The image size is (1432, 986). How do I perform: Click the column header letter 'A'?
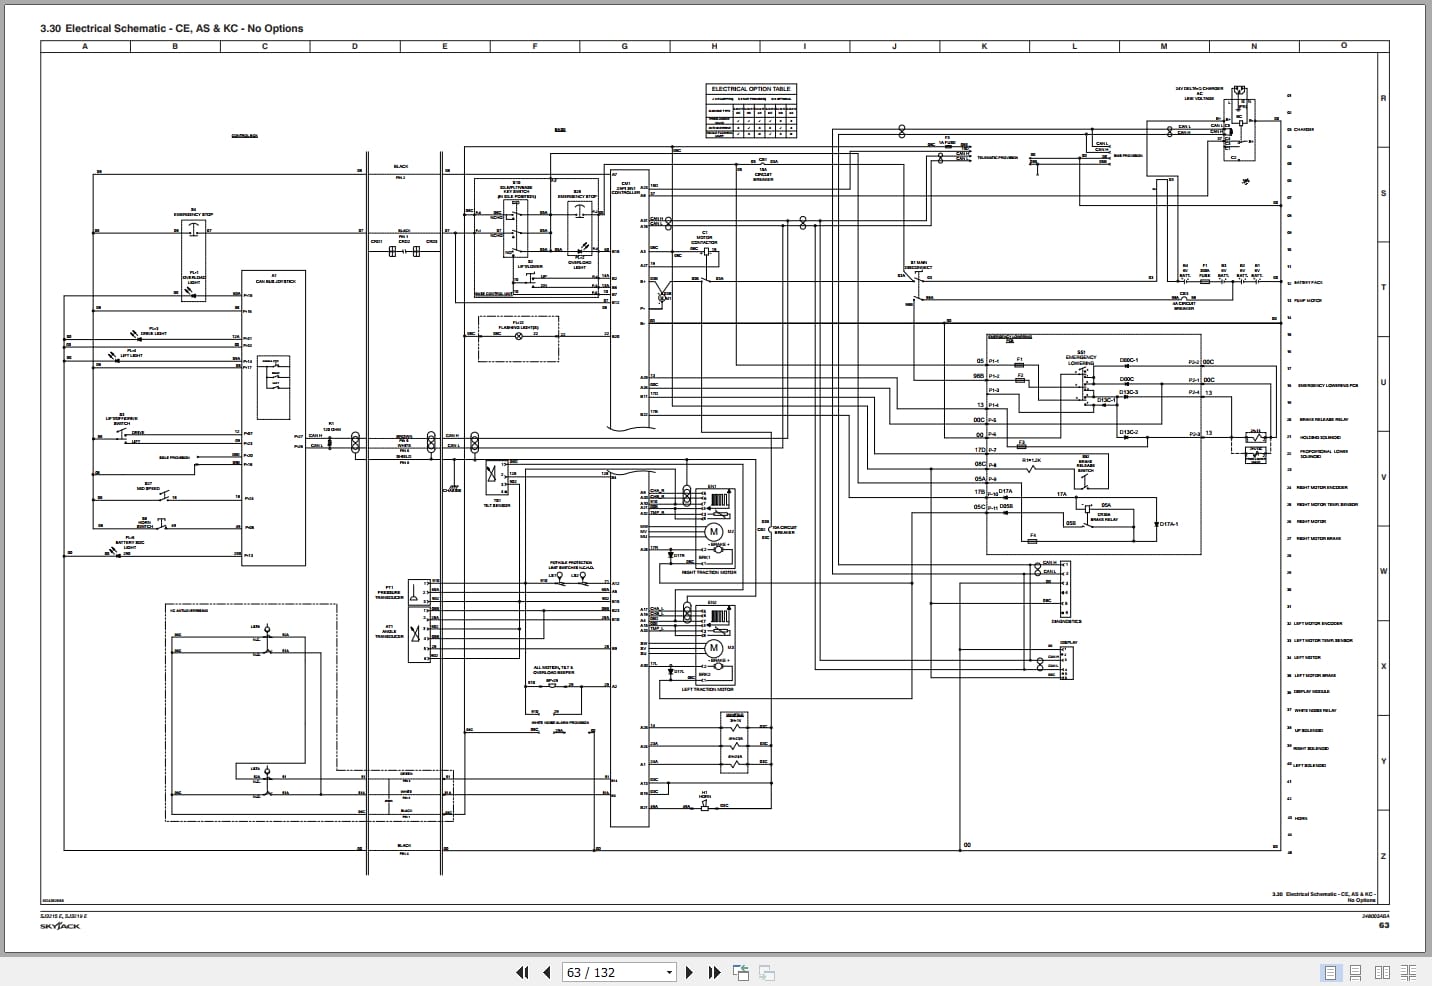(84, 46)
